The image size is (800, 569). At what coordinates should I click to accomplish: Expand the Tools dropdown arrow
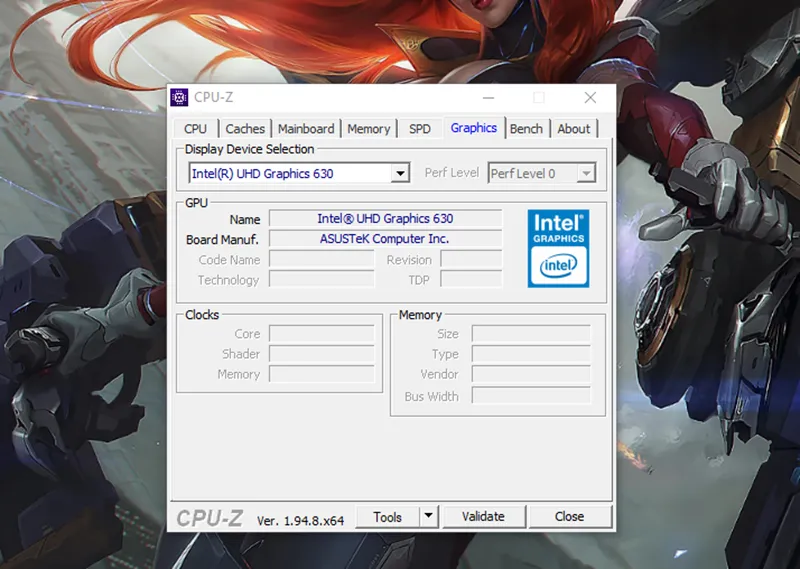point(429,516)
